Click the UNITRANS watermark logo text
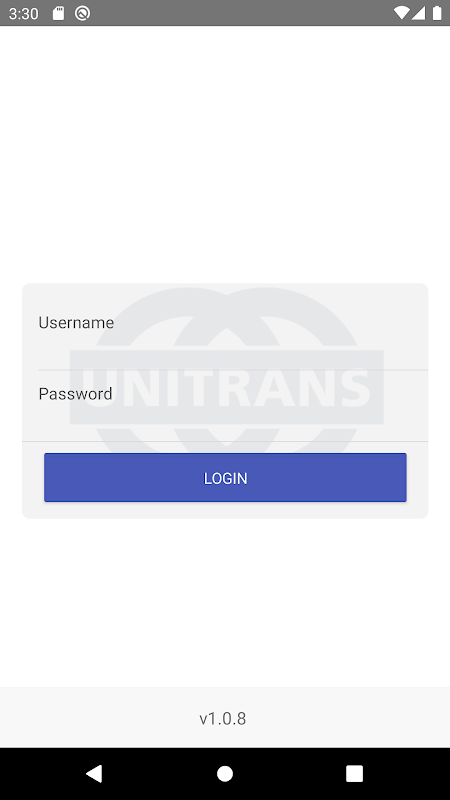 [x=227, y=387]
